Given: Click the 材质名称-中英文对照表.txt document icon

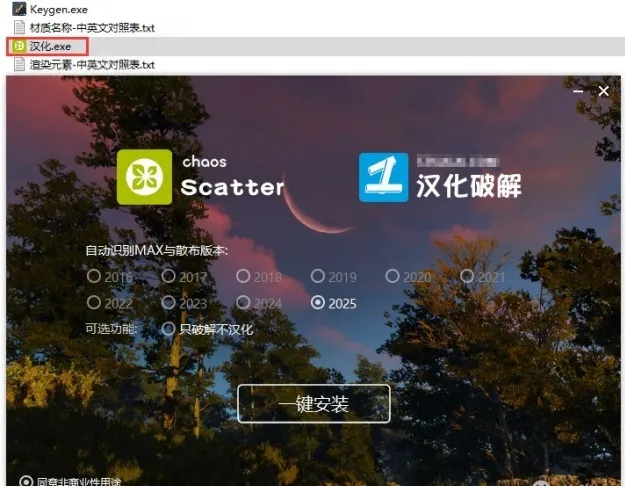Looking at the screenshot, I should point(19,28).
